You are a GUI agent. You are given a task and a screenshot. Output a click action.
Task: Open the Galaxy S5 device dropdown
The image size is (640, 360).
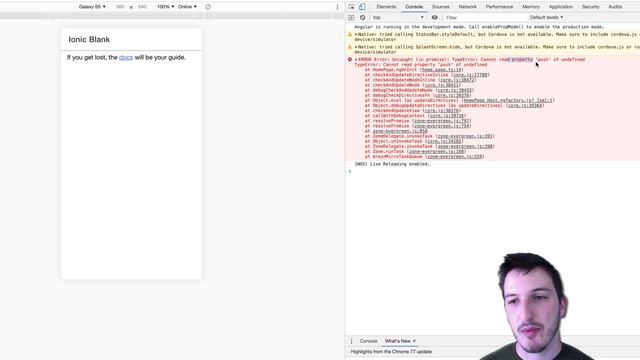pyautogui.click(x=92, y=7)
